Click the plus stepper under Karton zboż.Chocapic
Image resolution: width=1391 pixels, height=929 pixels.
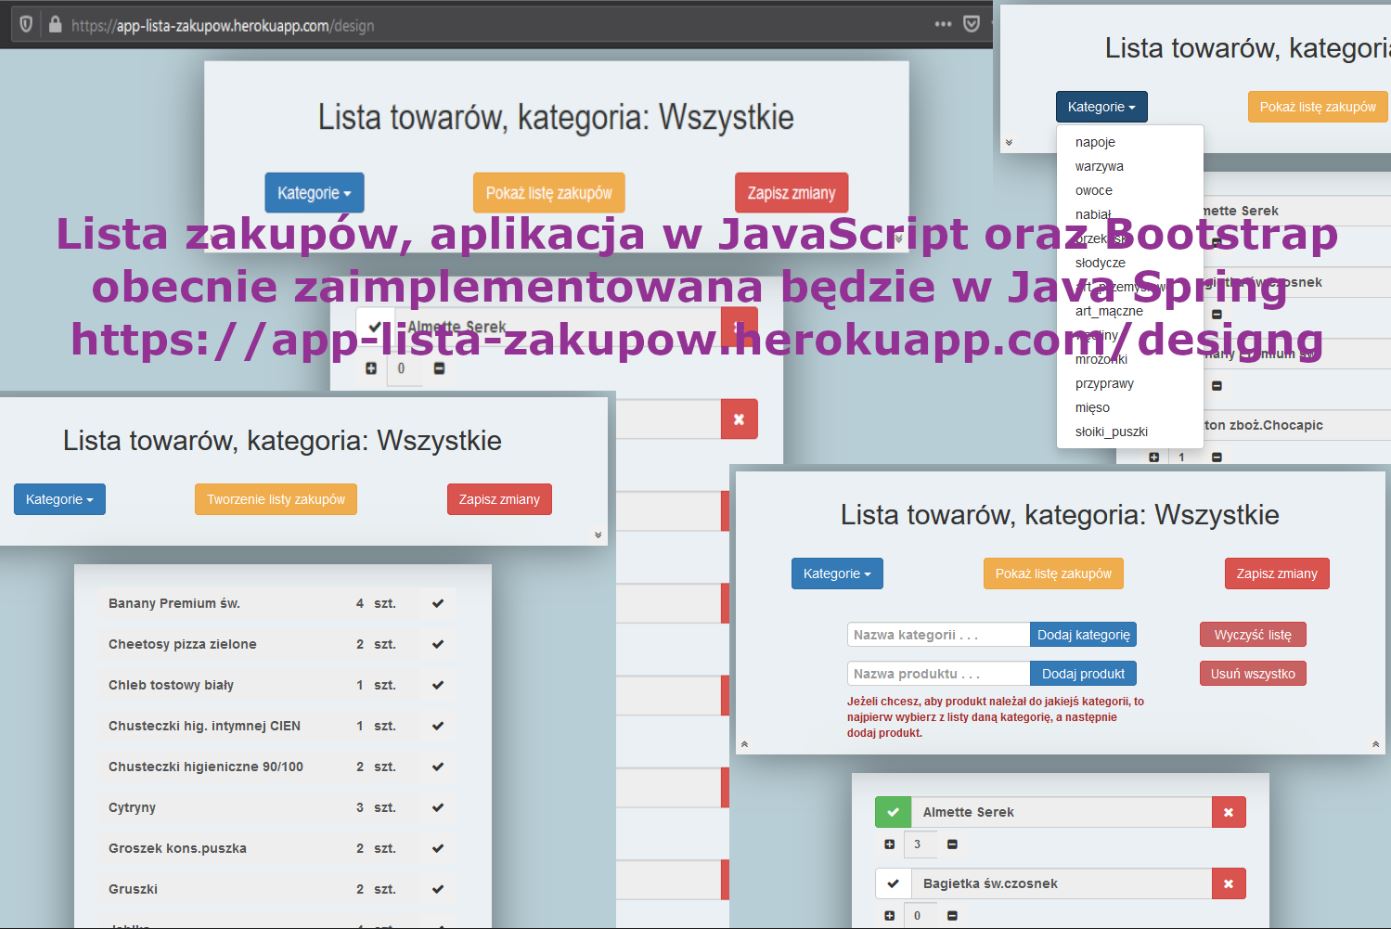click(x=1155, y=457)
